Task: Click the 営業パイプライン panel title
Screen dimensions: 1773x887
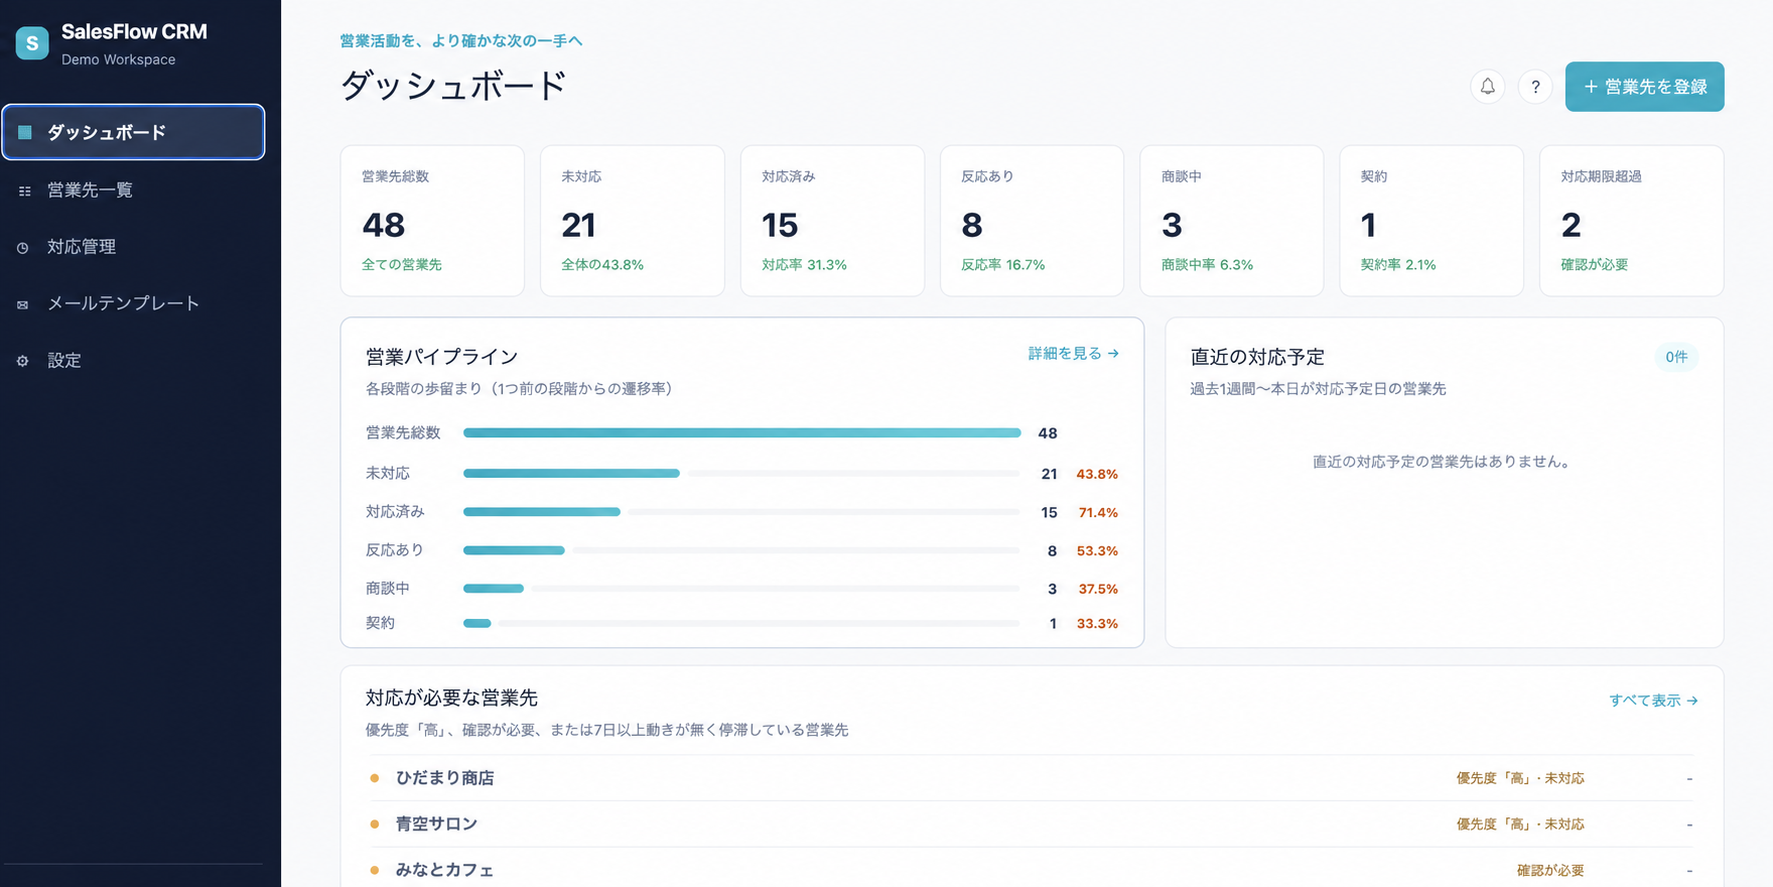Action: (442, 357)
